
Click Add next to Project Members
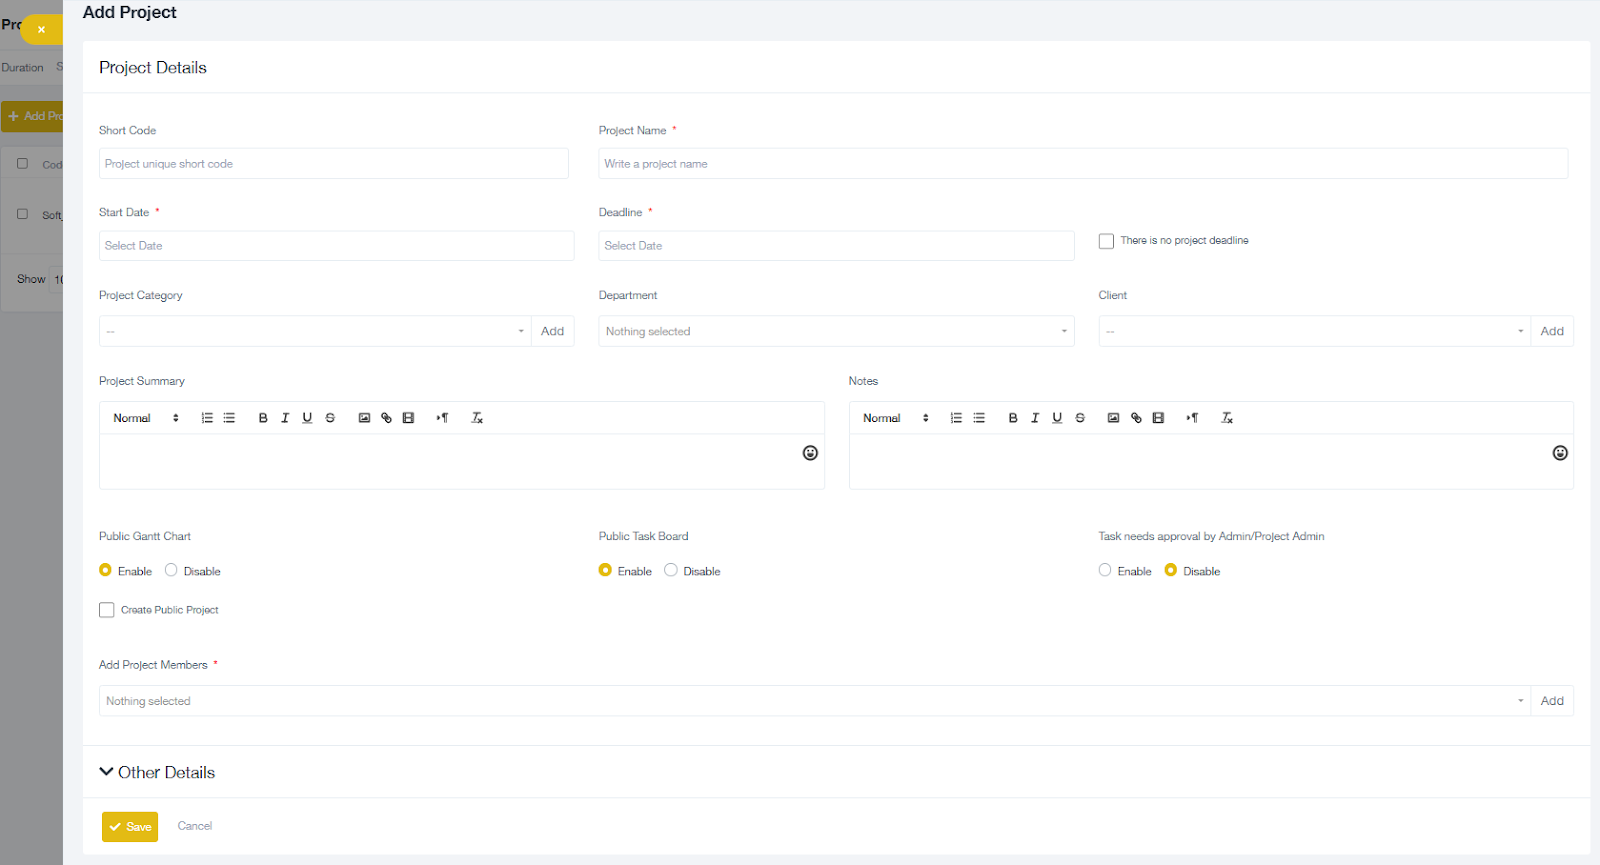point(1552,701)
